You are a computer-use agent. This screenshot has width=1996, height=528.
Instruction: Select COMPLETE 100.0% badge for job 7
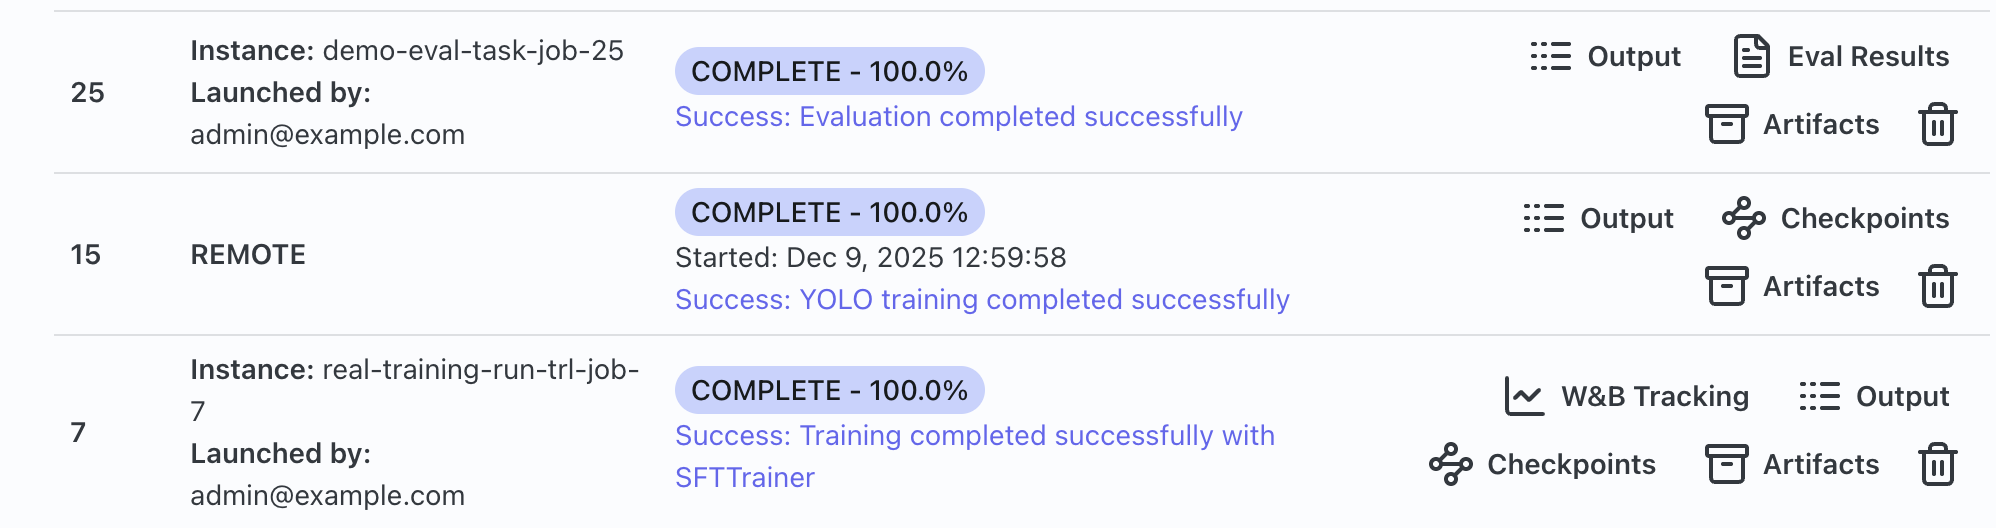tap(829, 391)
